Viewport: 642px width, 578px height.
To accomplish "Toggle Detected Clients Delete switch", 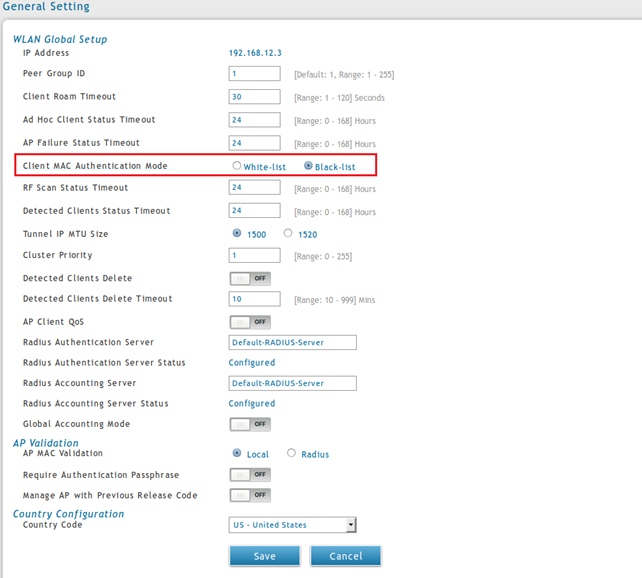I will coord(250,279).
